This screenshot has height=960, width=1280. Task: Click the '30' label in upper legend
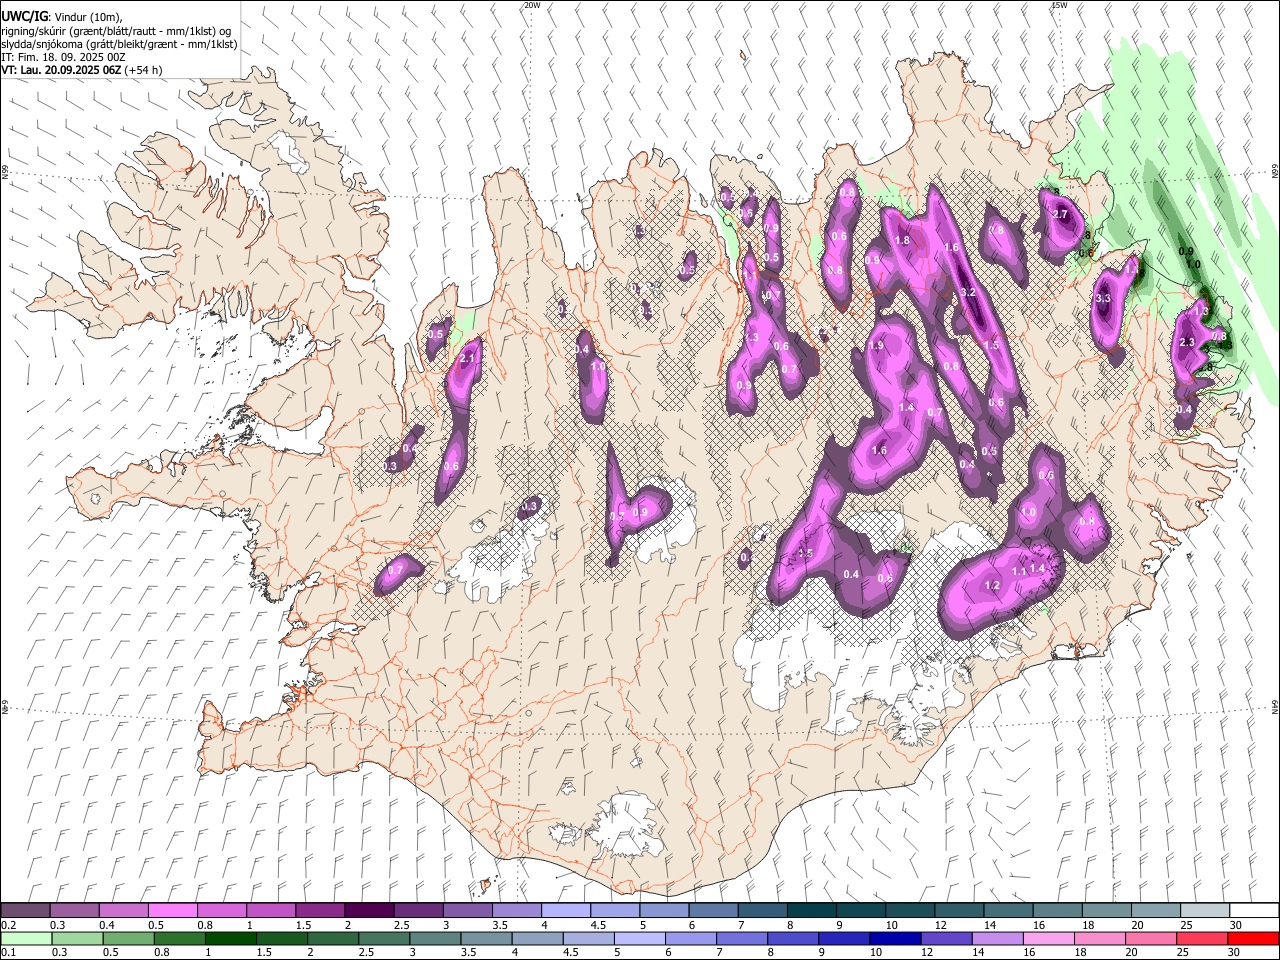click(1234, 925)
